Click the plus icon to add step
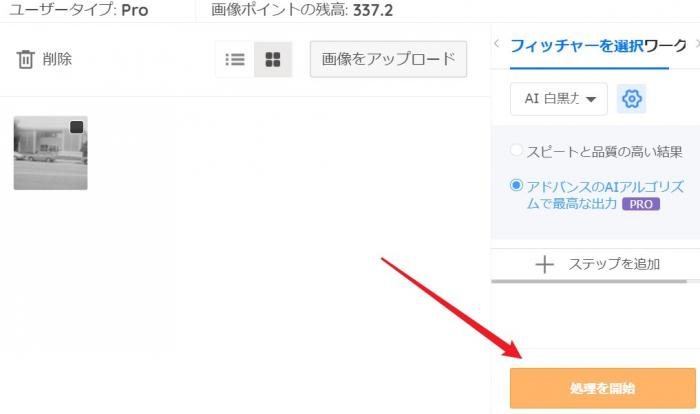The height and width of the screenshot is (414, 700). (544, 264)
